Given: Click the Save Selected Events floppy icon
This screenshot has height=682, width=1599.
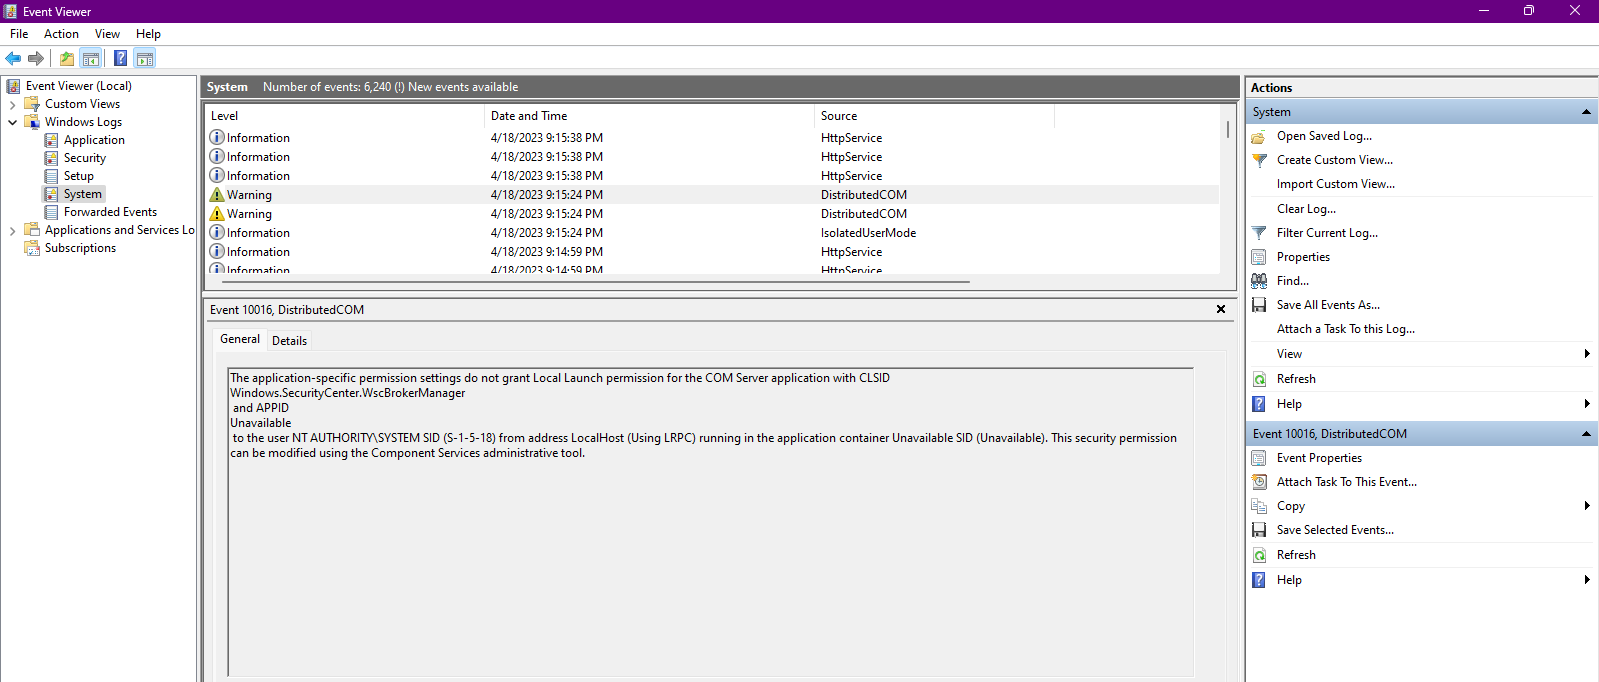Looking at the screenshot, I should click(1259, 530).
